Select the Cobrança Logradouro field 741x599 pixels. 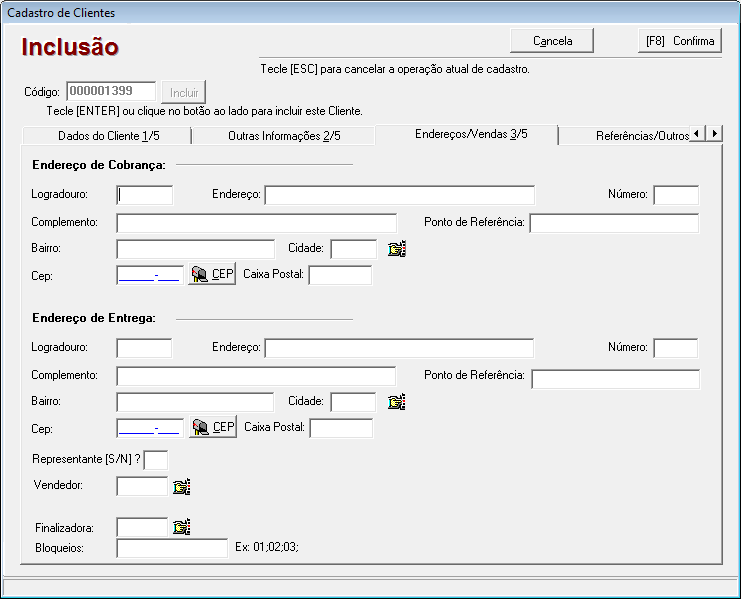coord(145,195)
